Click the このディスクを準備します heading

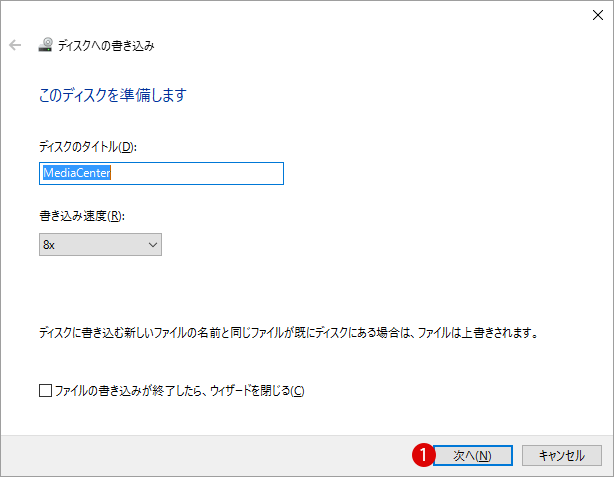112,96
